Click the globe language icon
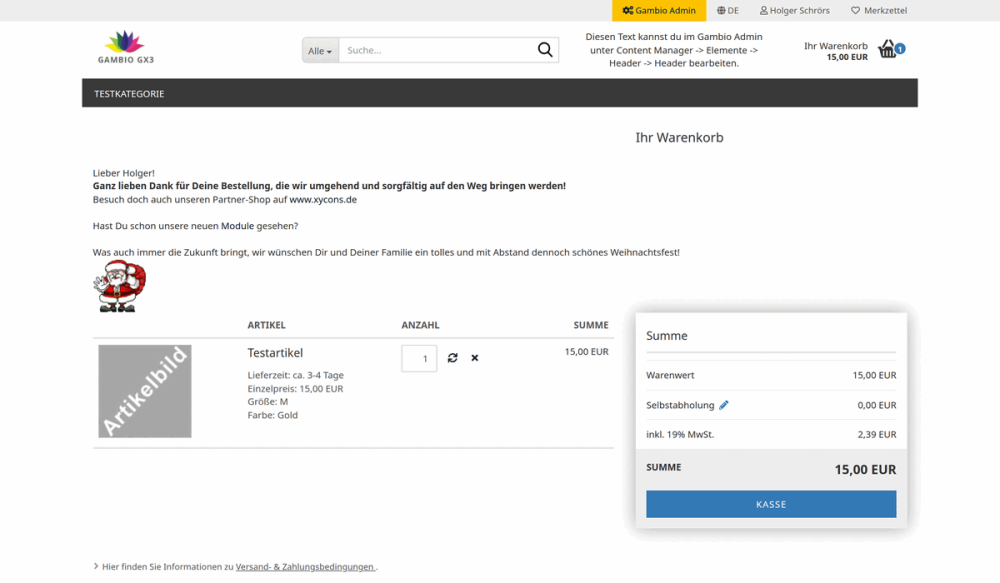 [x=721, y=10]
